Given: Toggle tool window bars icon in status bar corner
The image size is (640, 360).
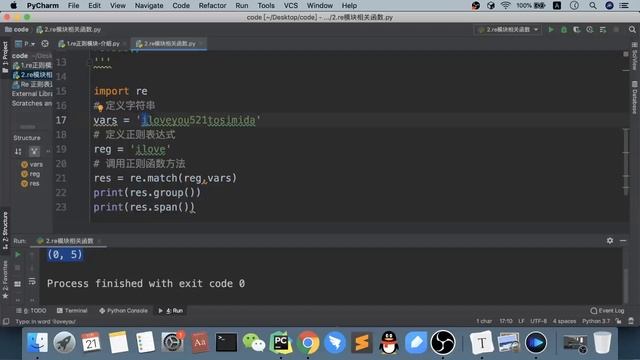Looking at the screenshot, I should coord(6,322).
